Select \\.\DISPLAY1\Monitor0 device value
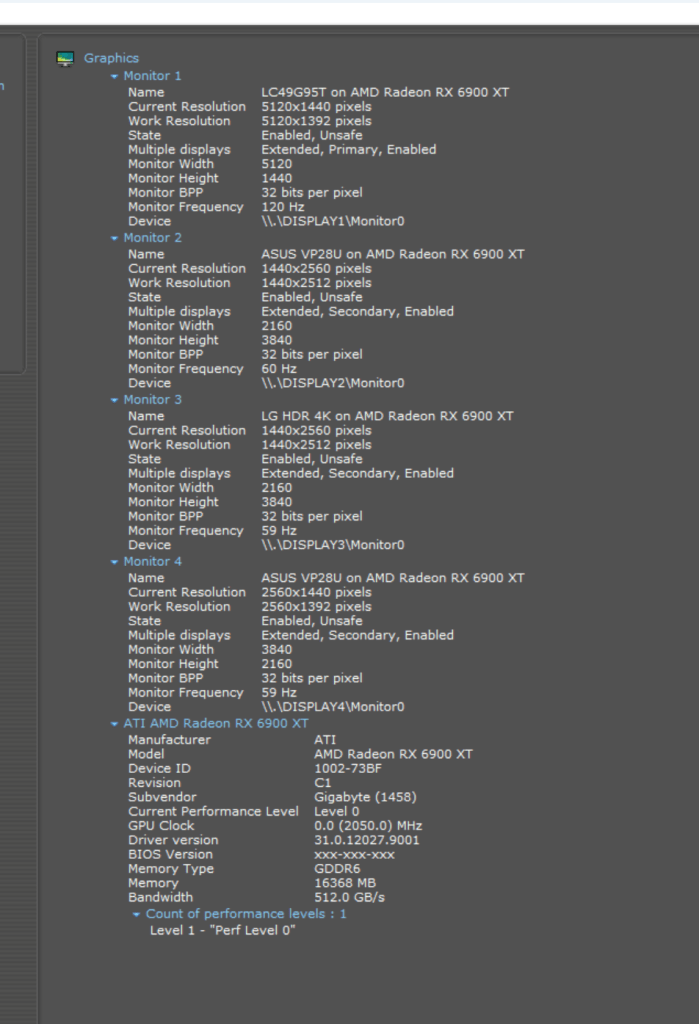 pyautogui.click(x=333, y=221)
